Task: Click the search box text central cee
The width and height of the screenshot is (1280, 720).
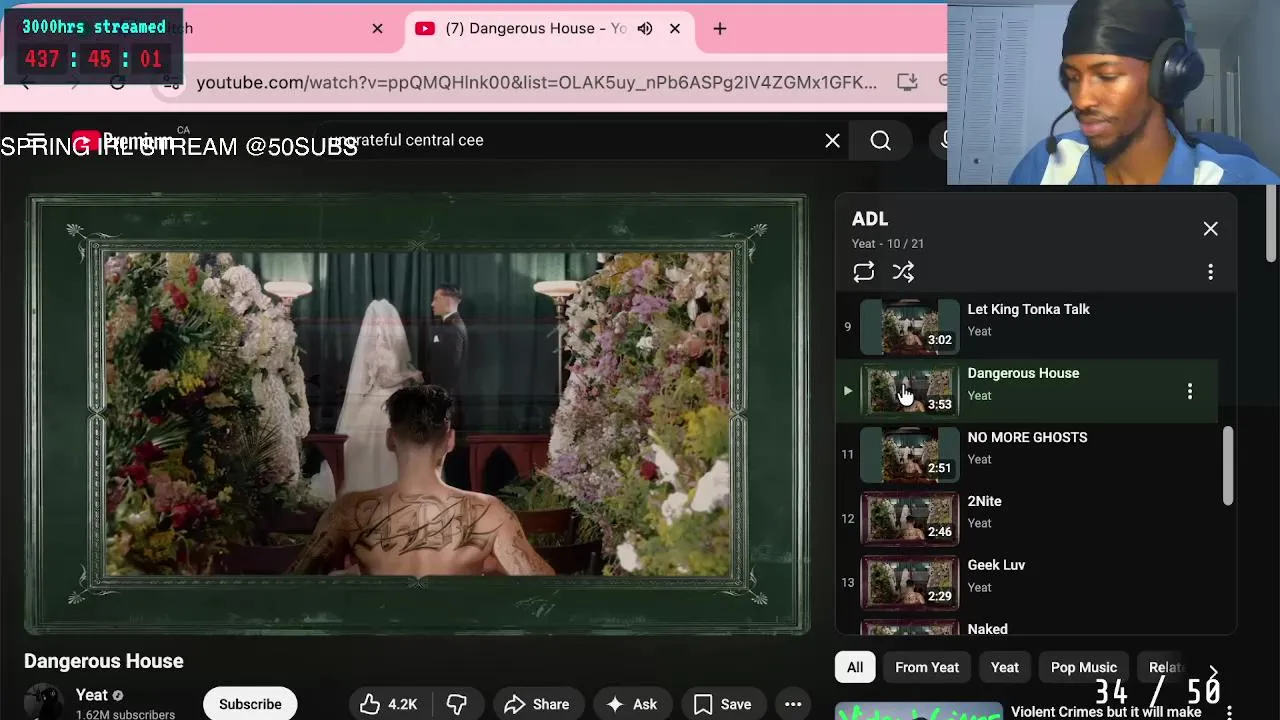Action: [444, 140]
